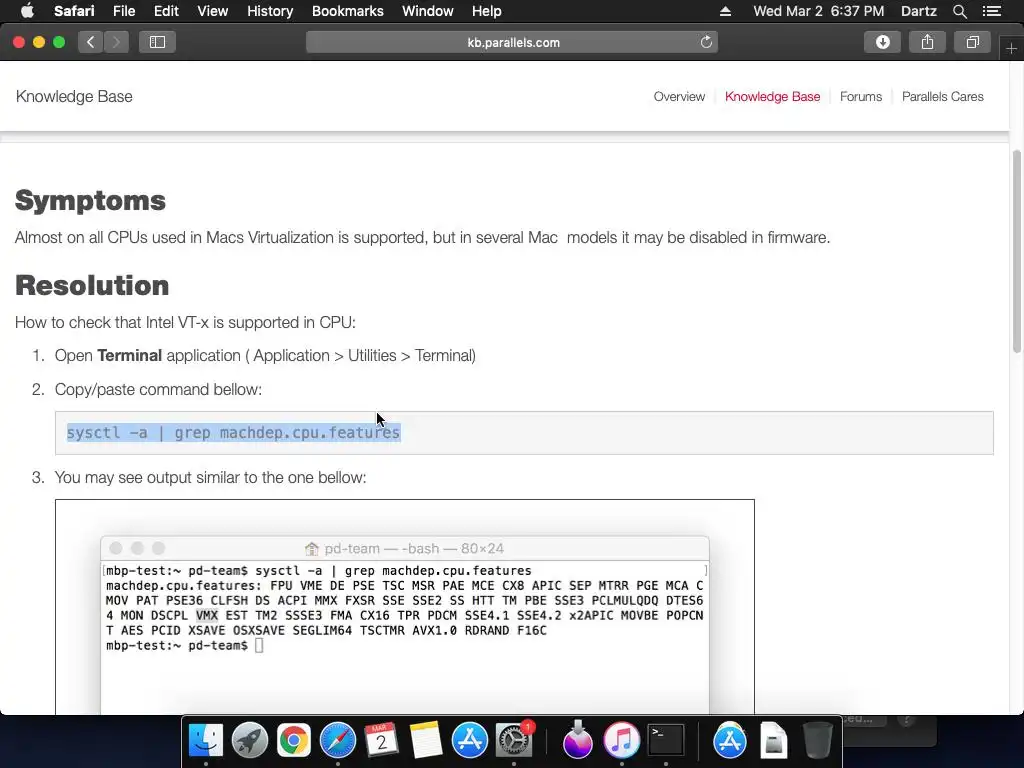Open System Preferences with update badge
Screen dimensions: 1024x768
pos(514,741)
